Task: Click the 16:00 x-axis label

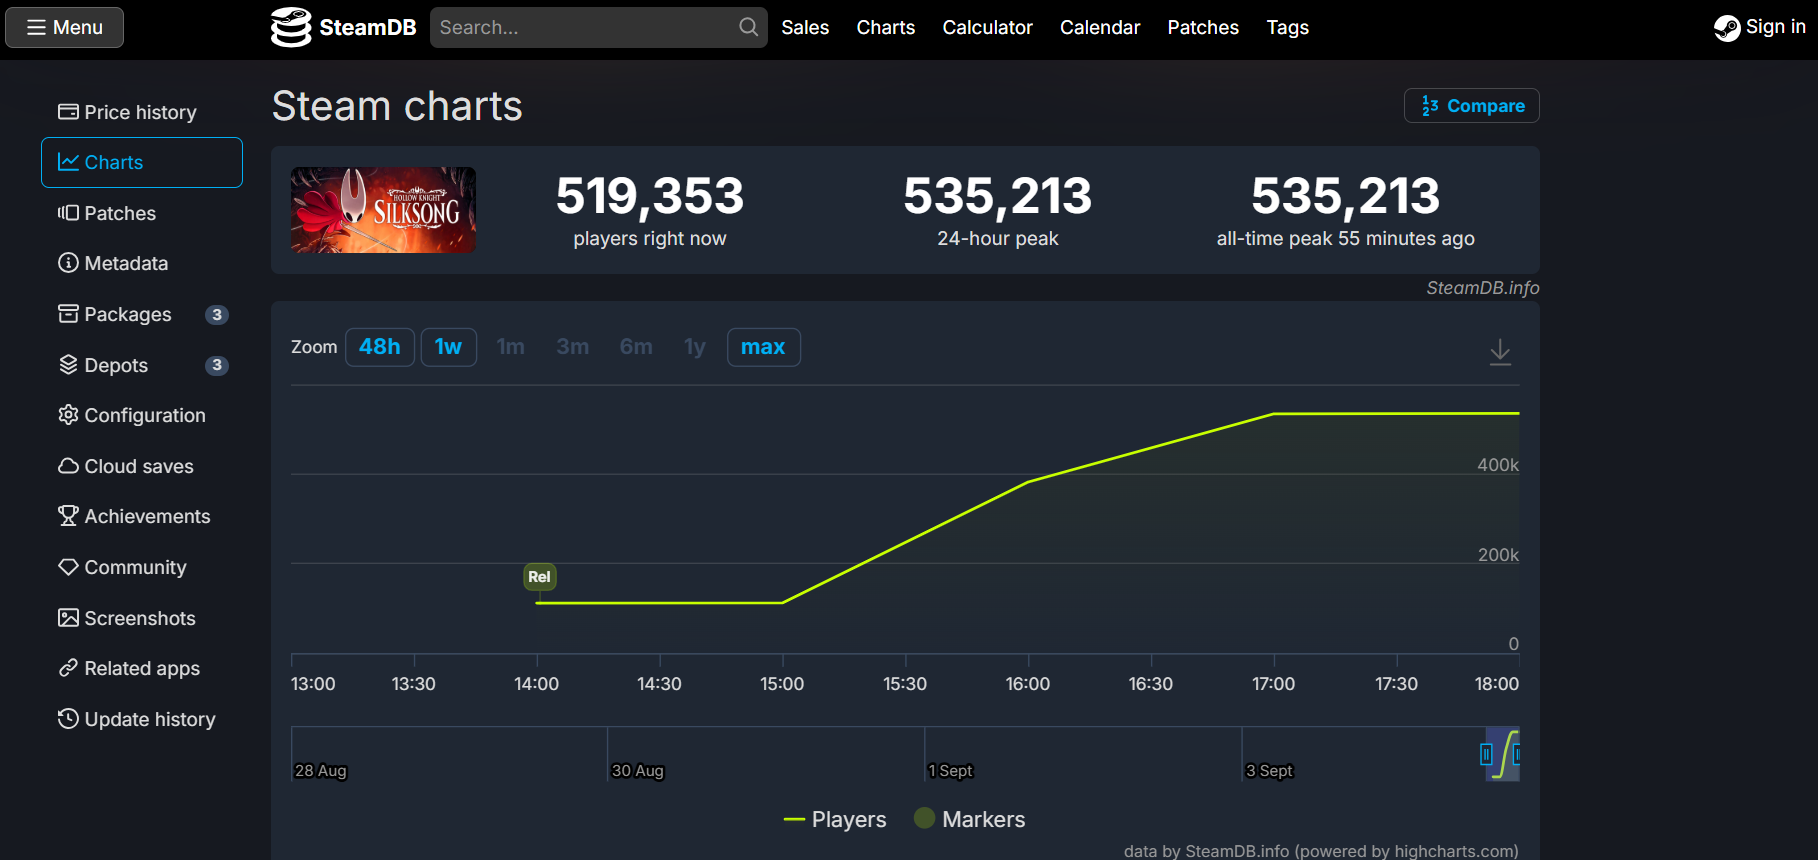Action: 1028,684
